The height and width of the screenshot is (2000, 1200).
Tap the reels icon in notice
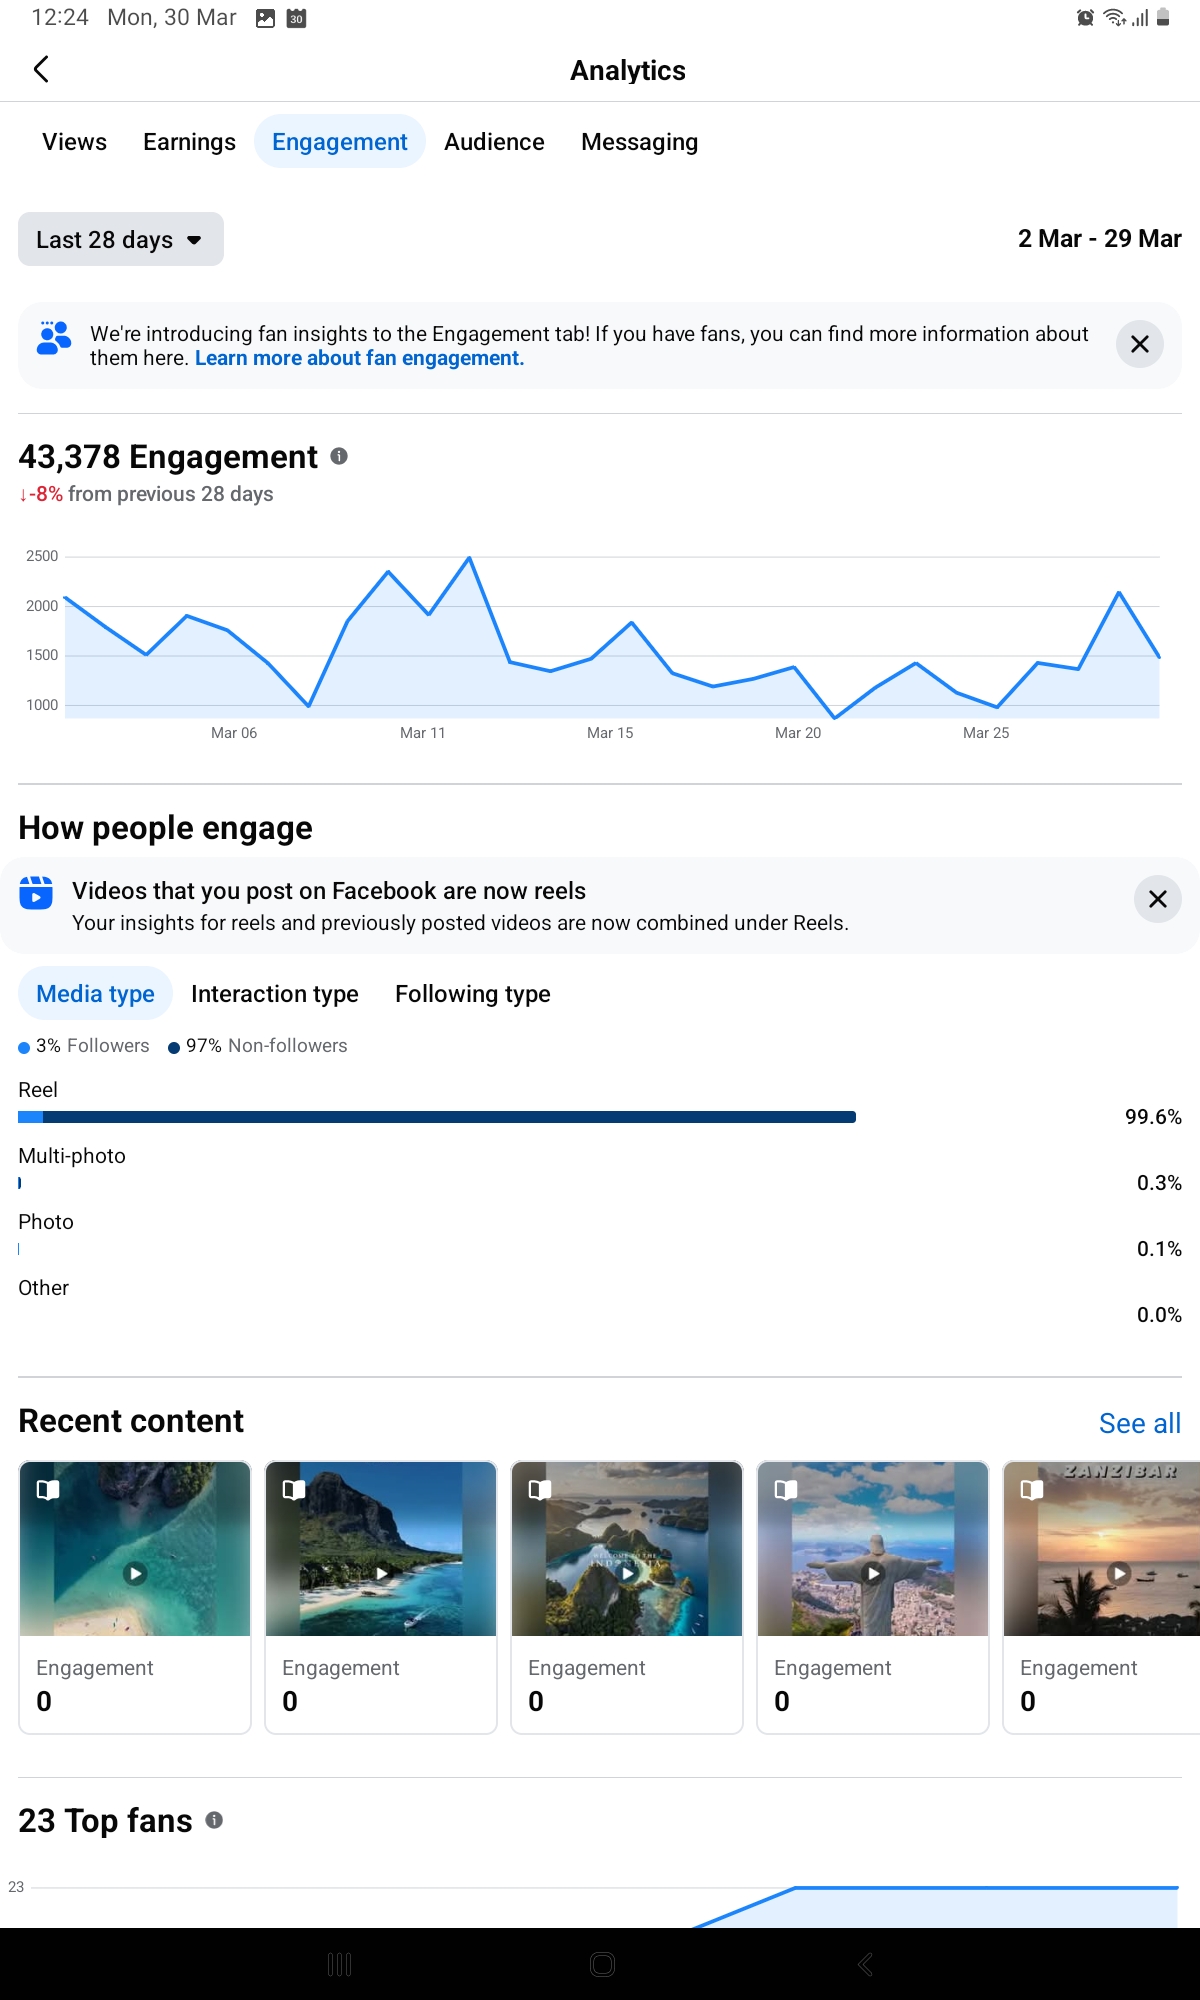(36, 892)
